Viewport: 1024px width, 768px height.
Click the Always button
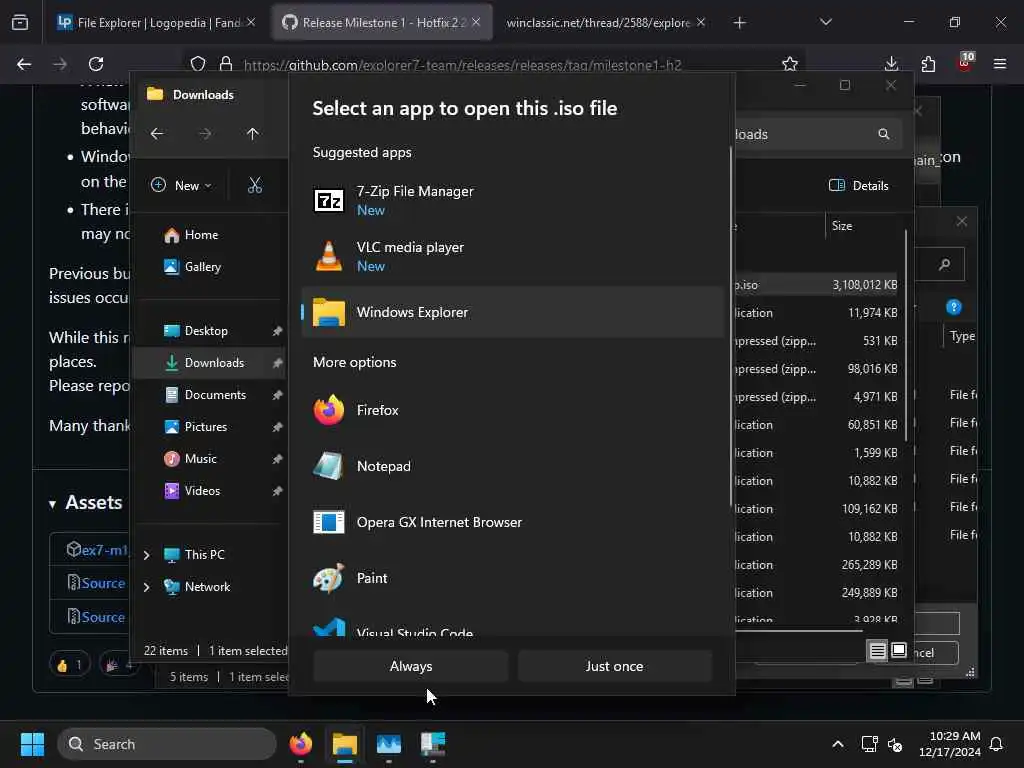(411, 666)
